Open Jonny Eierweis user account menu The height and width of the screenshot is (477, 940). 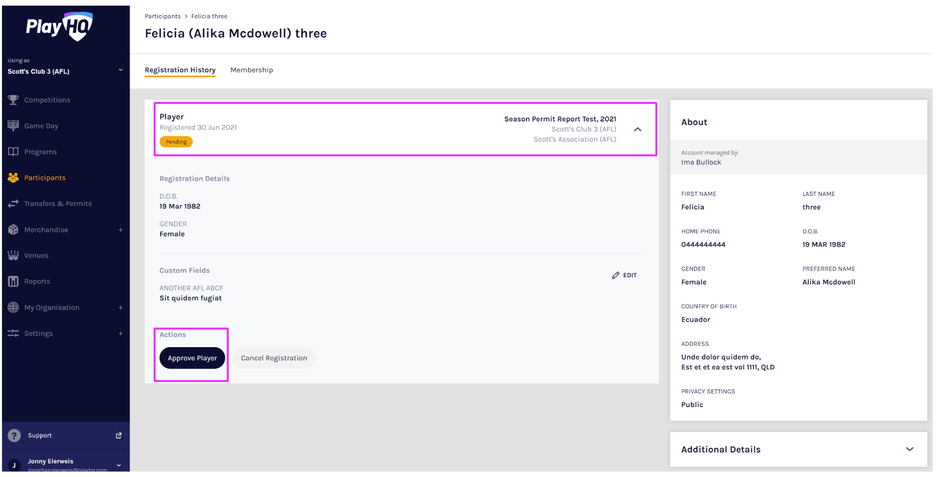coord(118,465)
